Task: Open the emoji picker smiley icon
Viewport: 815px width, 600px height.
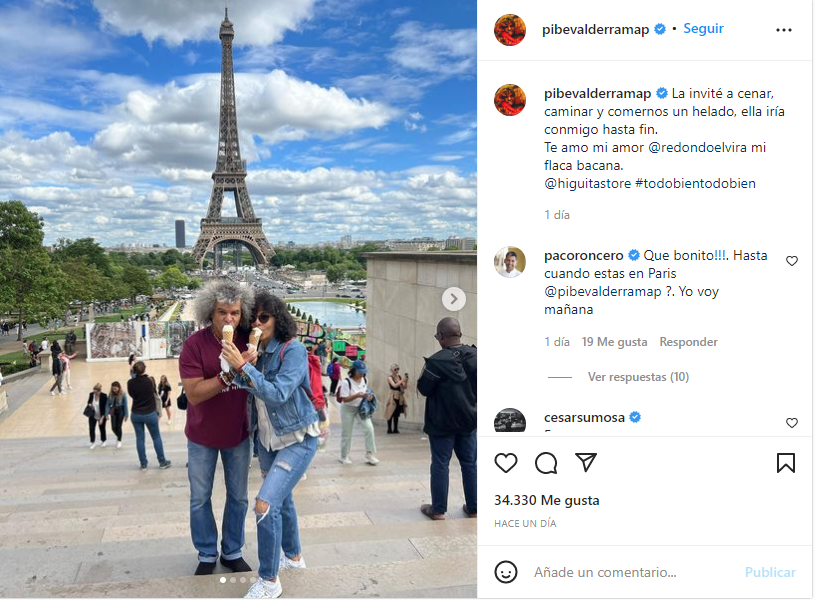Action: (506, 572)
